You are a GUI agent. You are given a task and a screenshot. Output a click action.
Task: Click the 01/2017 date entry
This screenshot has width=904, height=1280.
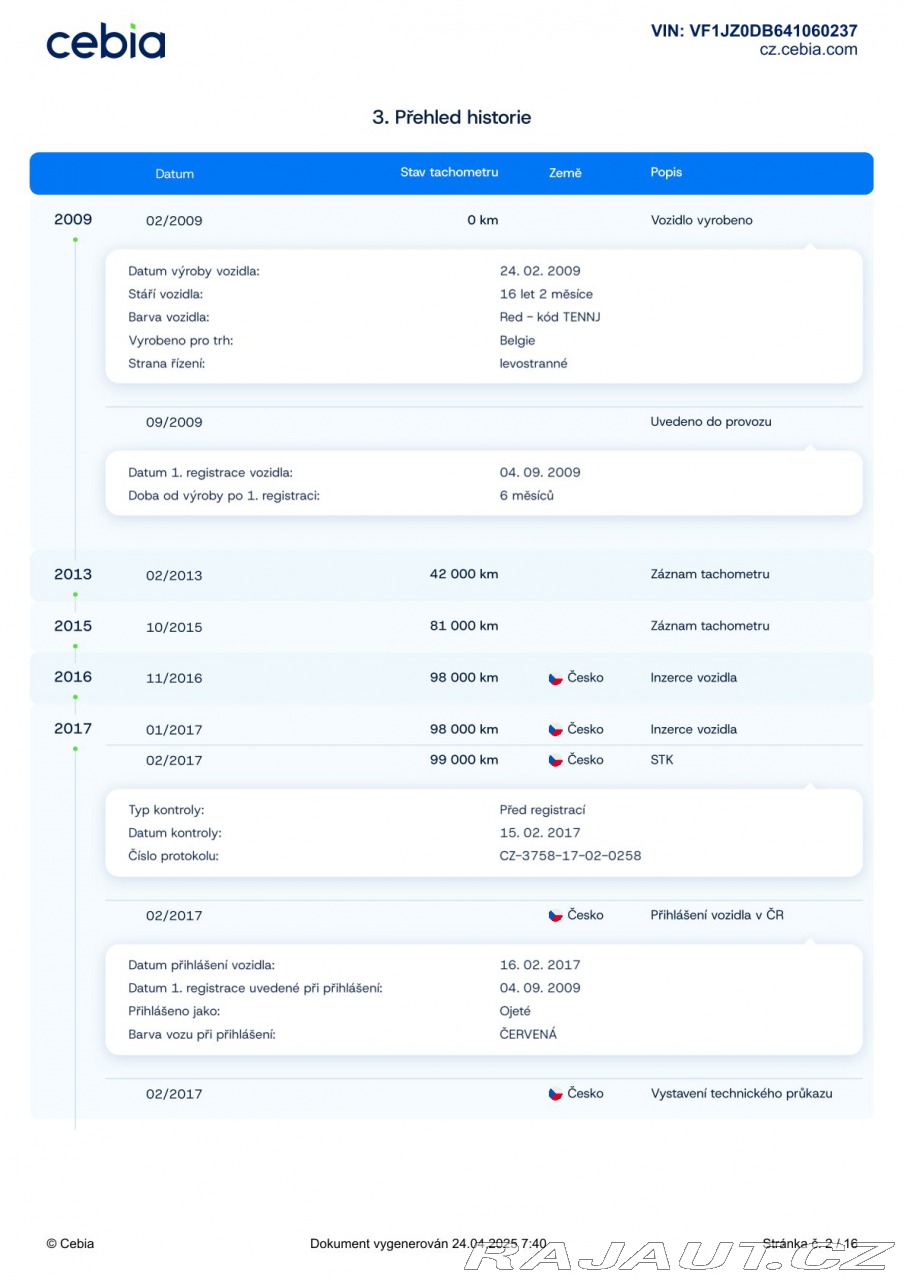pyautogui.click(x=174, y=730)
